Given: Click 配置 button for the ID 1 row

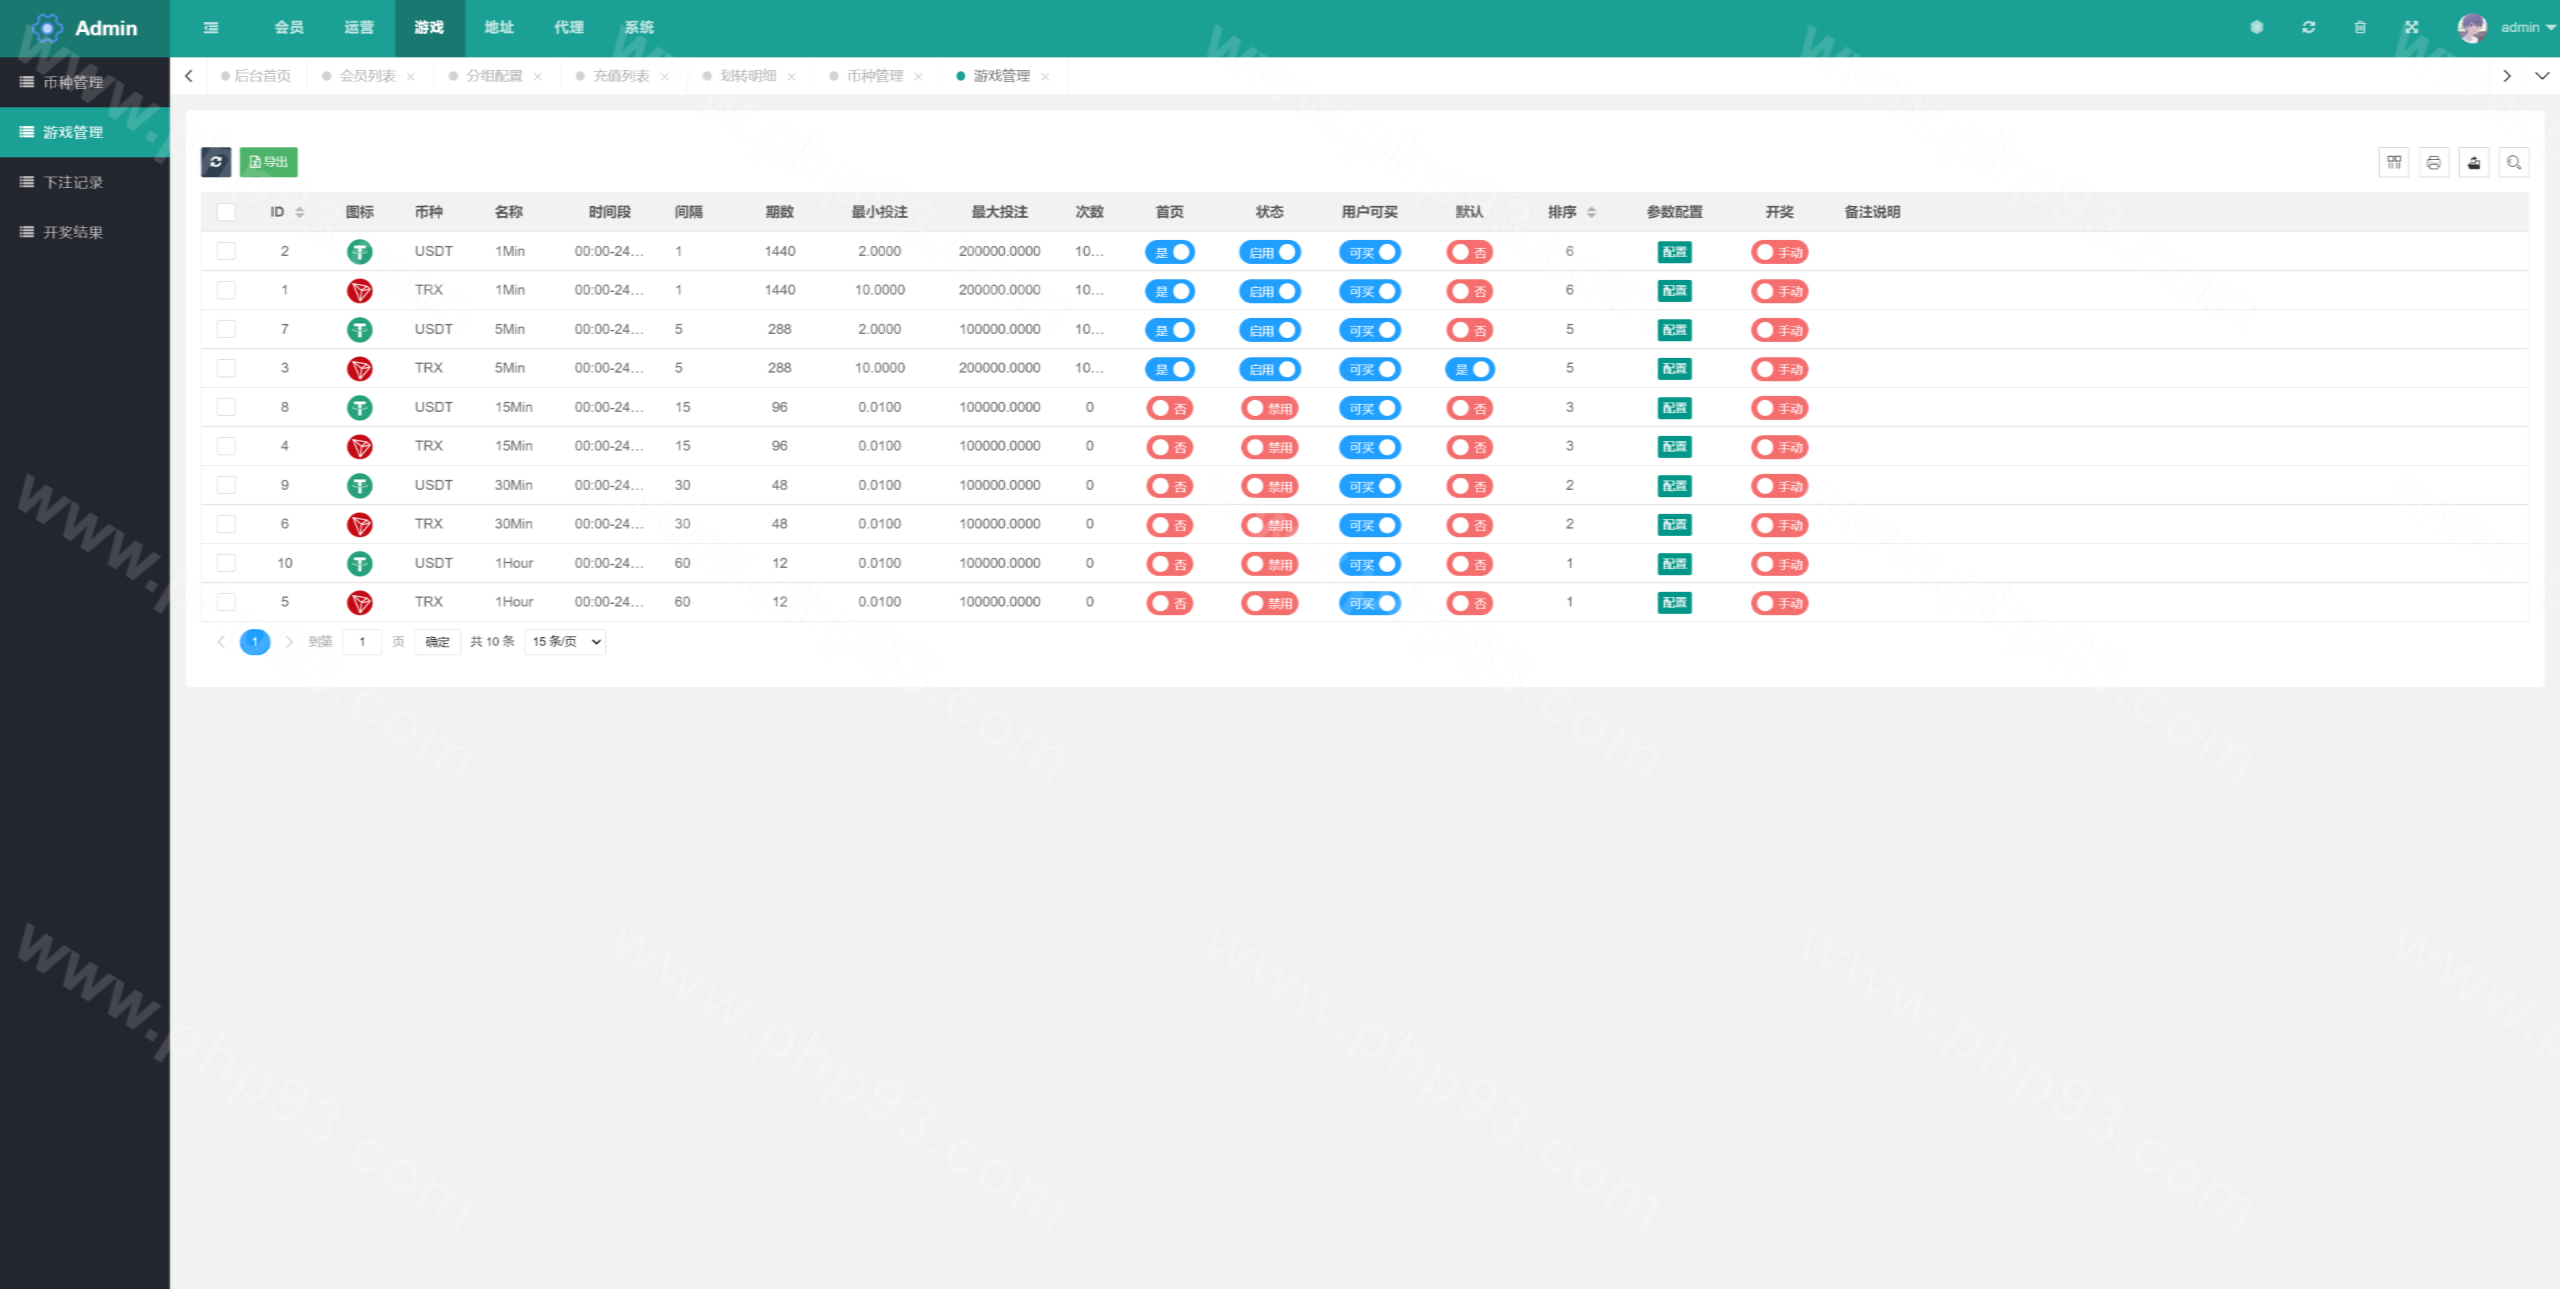Looking at the screenshot, I should (1674, 291).
